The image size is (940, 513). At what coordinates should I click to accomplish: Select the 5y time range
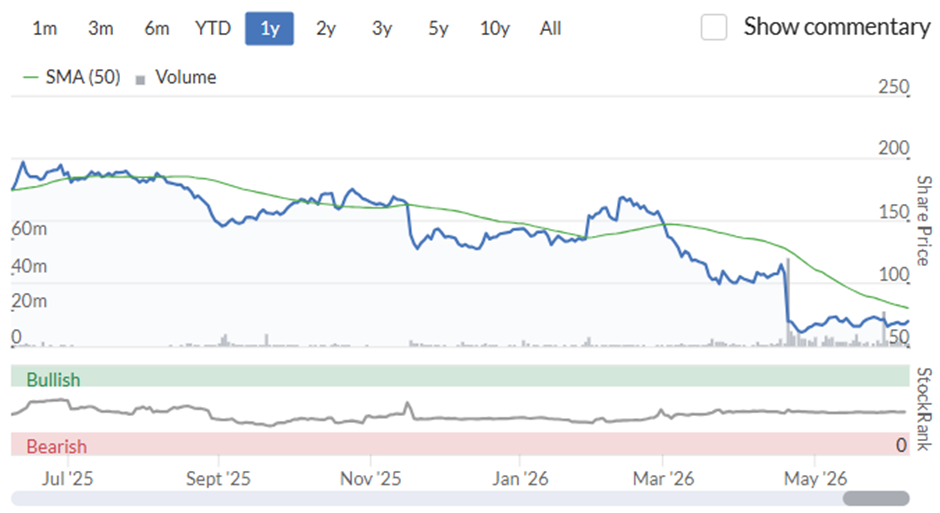[438, 28]
